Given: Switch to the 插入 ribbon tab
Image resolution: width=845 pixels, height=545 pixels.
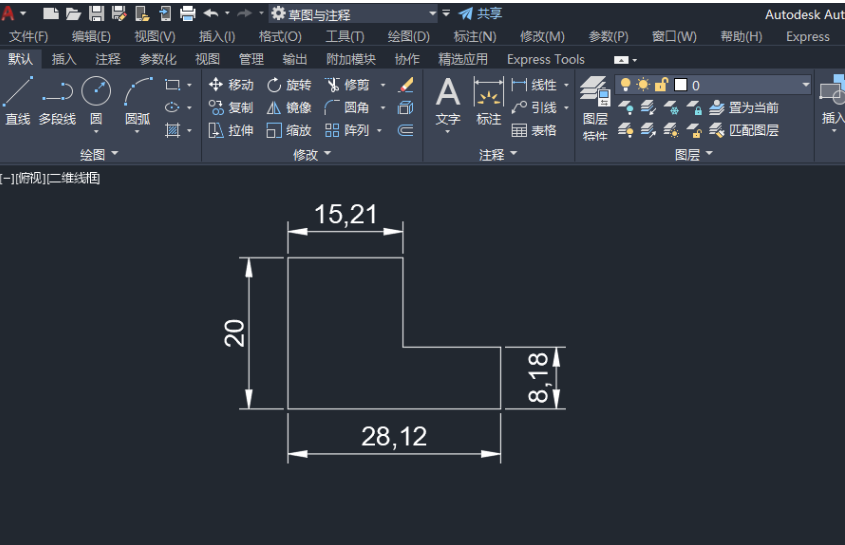Looking at the screenshot, I should 64,59.
